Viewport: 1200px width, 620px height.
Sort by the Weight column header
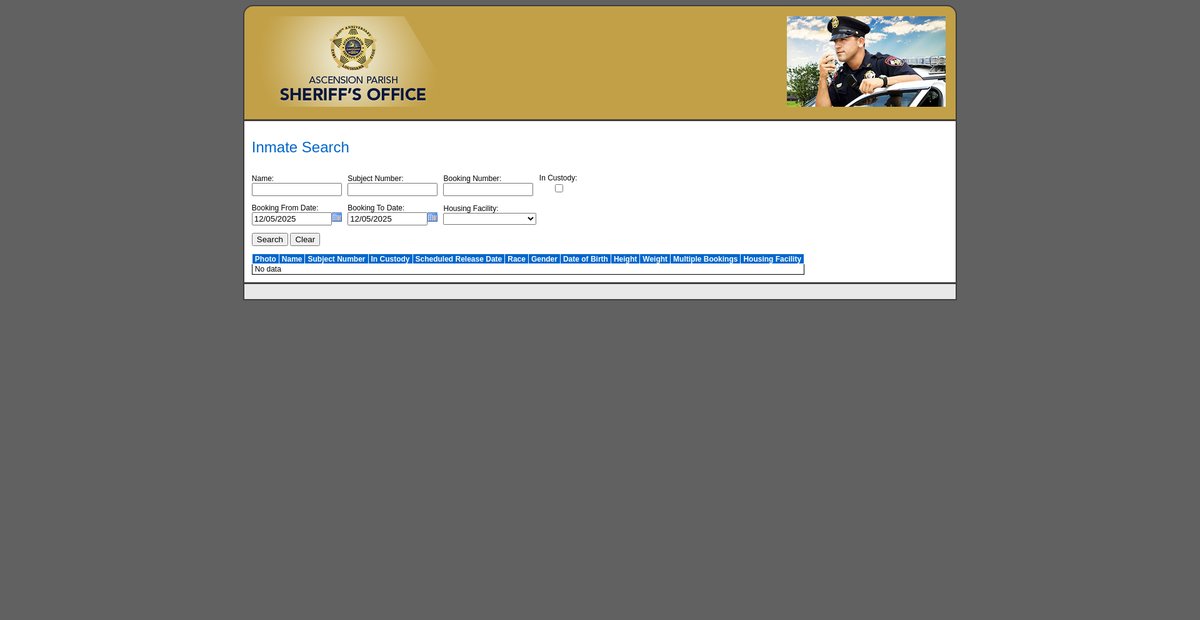tap(656, 259)
